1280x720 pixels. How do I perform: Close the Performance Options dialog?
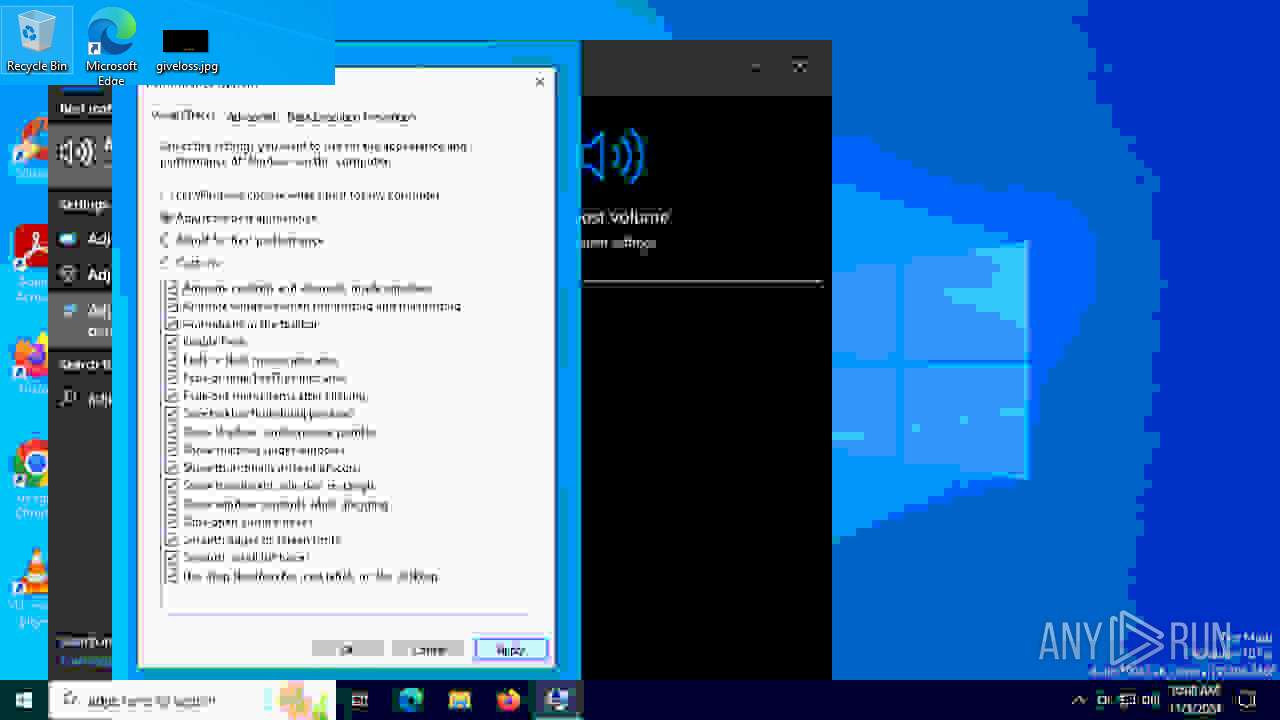point(540,82)
